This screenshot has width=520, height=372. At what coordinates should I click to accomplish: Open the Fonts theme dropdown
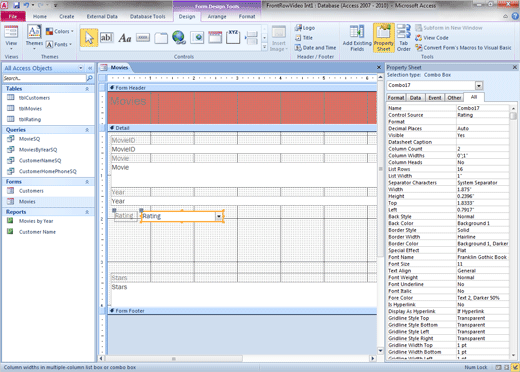pos(59,44)
